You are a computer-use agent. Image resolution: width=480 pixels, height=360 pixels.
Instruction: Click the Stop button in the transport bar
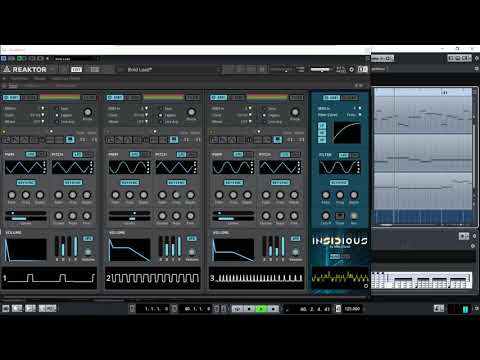click(249, 309)
